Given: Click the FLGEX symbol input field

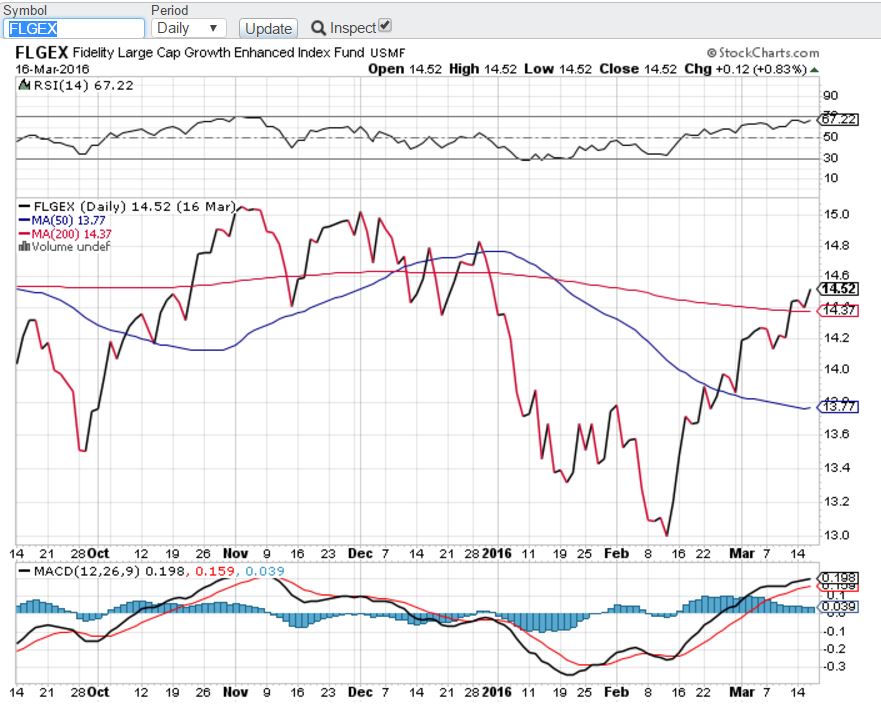Looking at the screenshot, I should (74, 29).
